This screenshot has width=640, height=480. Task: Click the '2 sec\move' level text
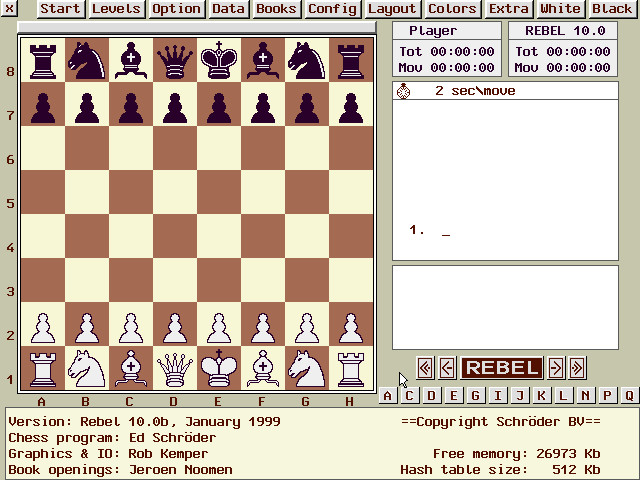[x=475, y=91]
